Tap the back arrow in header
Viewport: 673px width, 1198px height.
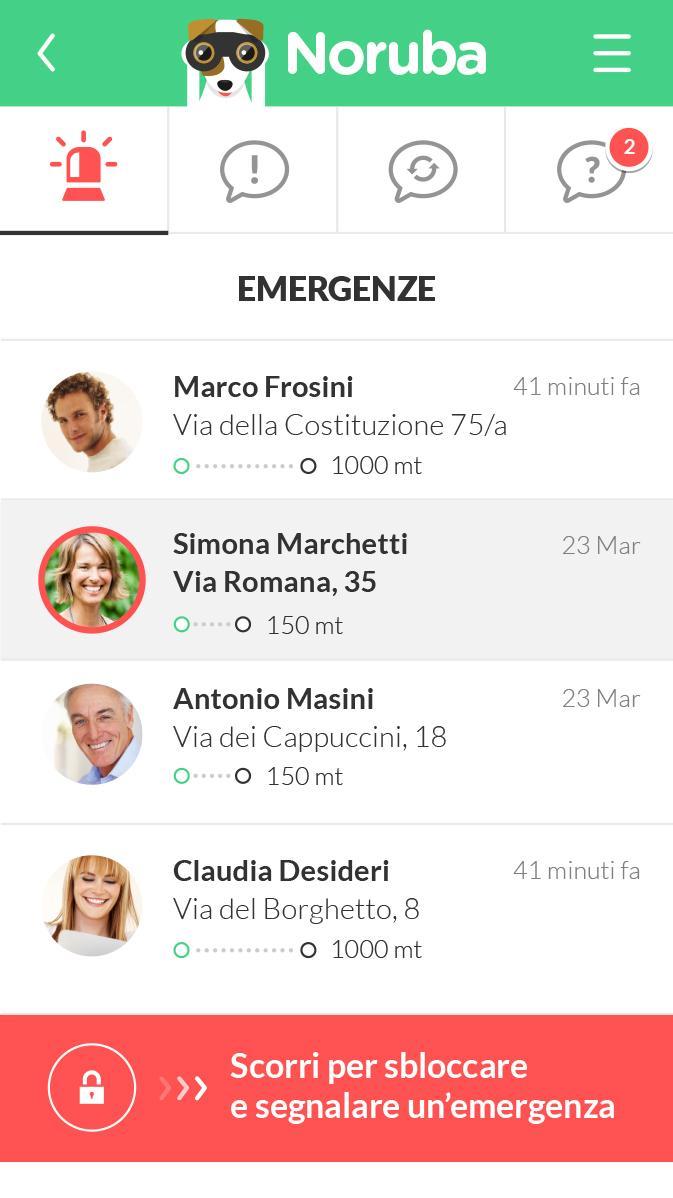(46, 53)
